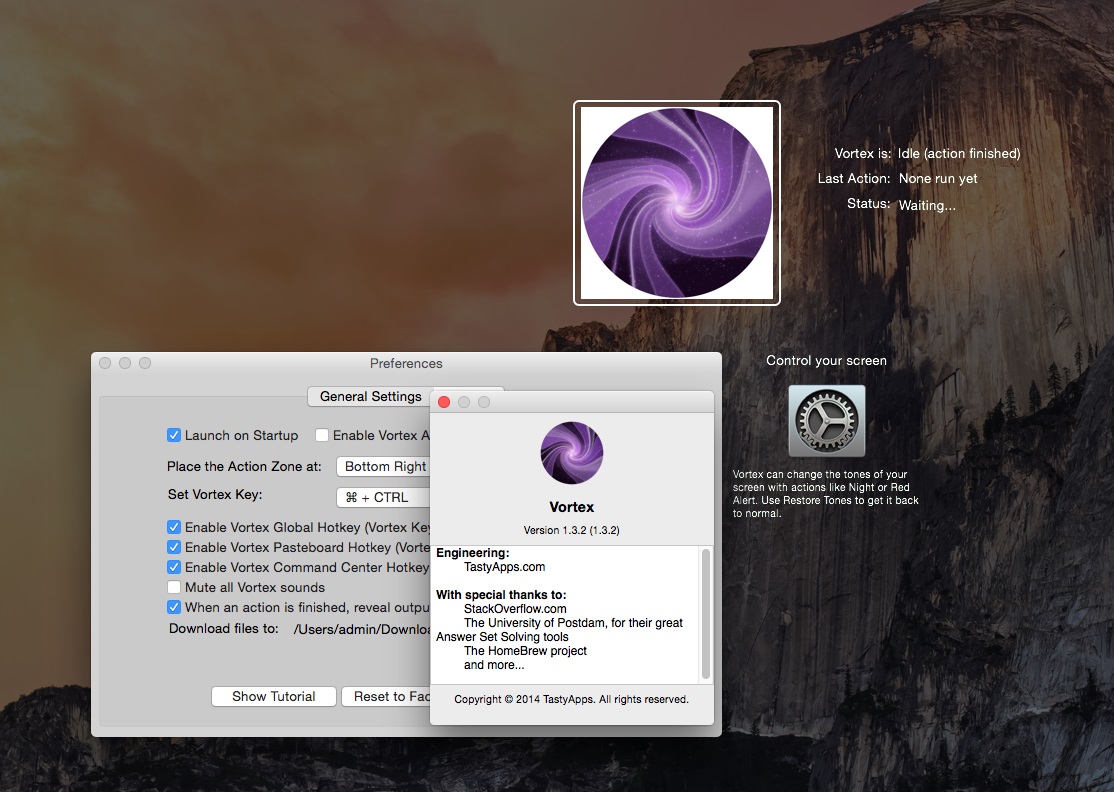Click the Download files path /Users/admin/Downloads
This screenshot has height=792, width=1114.
coord(362,629)
